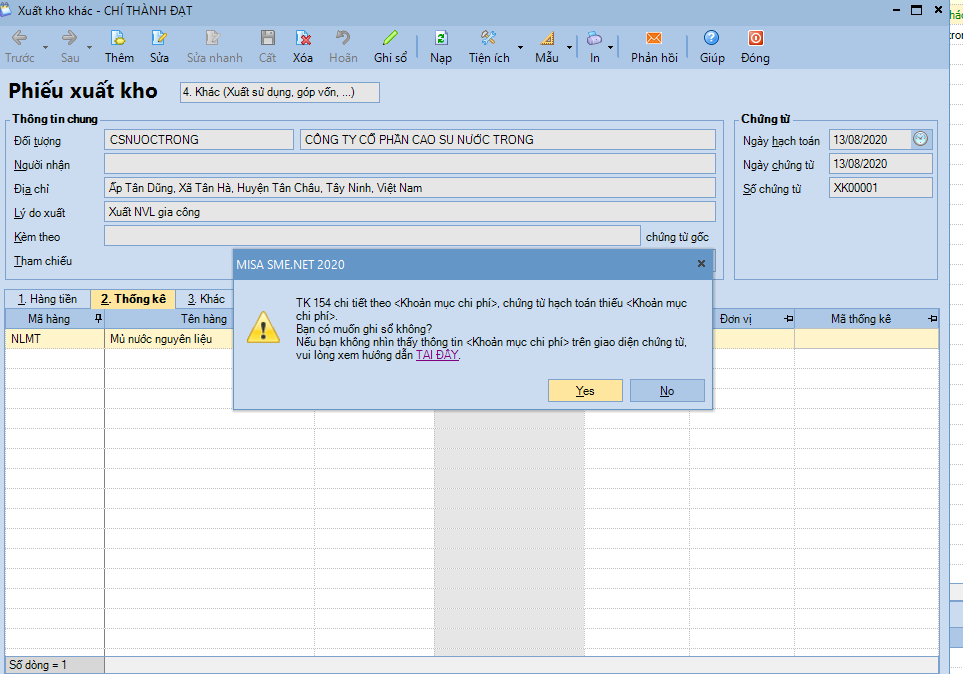Open the 'TẠI ĐÂY' help link

437,354
